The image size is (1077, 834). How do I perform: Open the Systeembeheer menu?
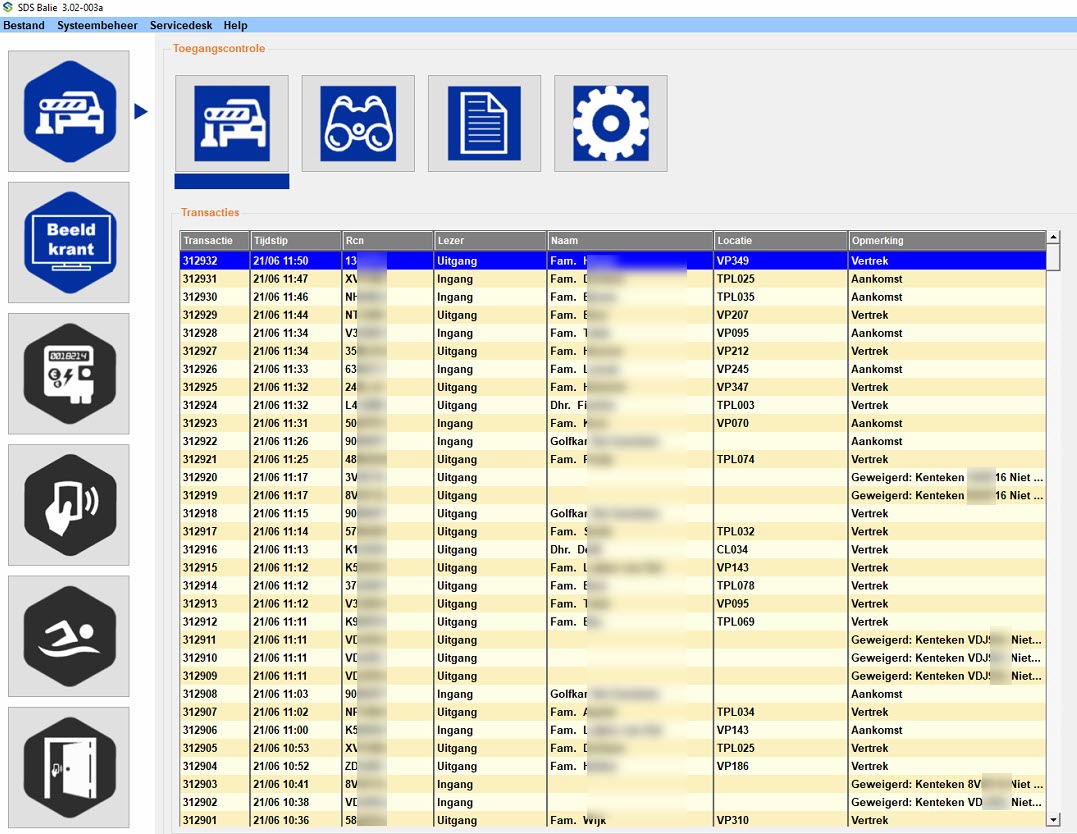(x=97, y=25)
